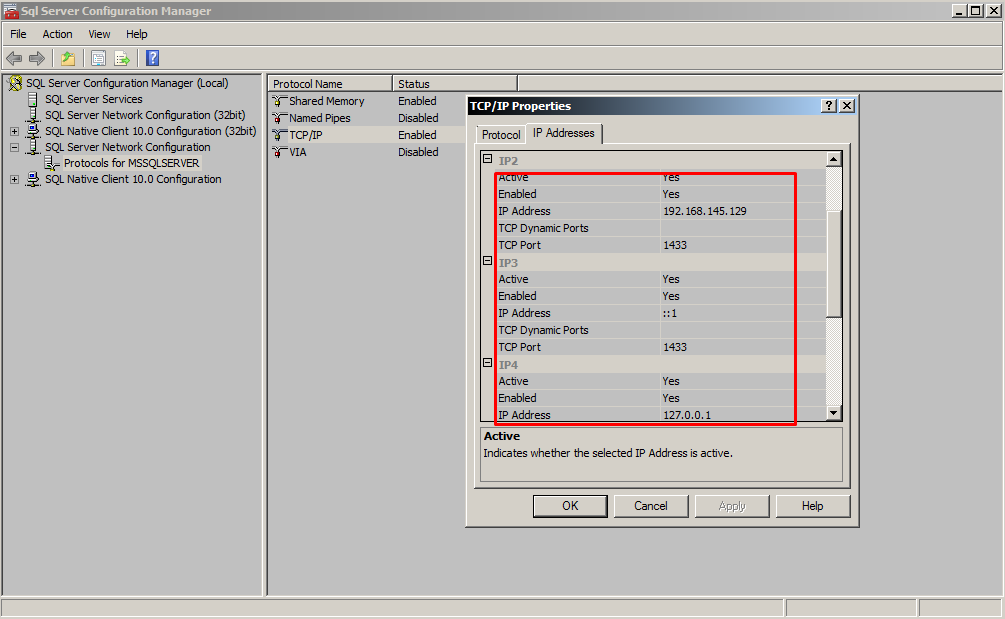Click the Export List toolbar icon
Image resolution: width=1005 pixels, height=619 pixels.
pos(122,58)
